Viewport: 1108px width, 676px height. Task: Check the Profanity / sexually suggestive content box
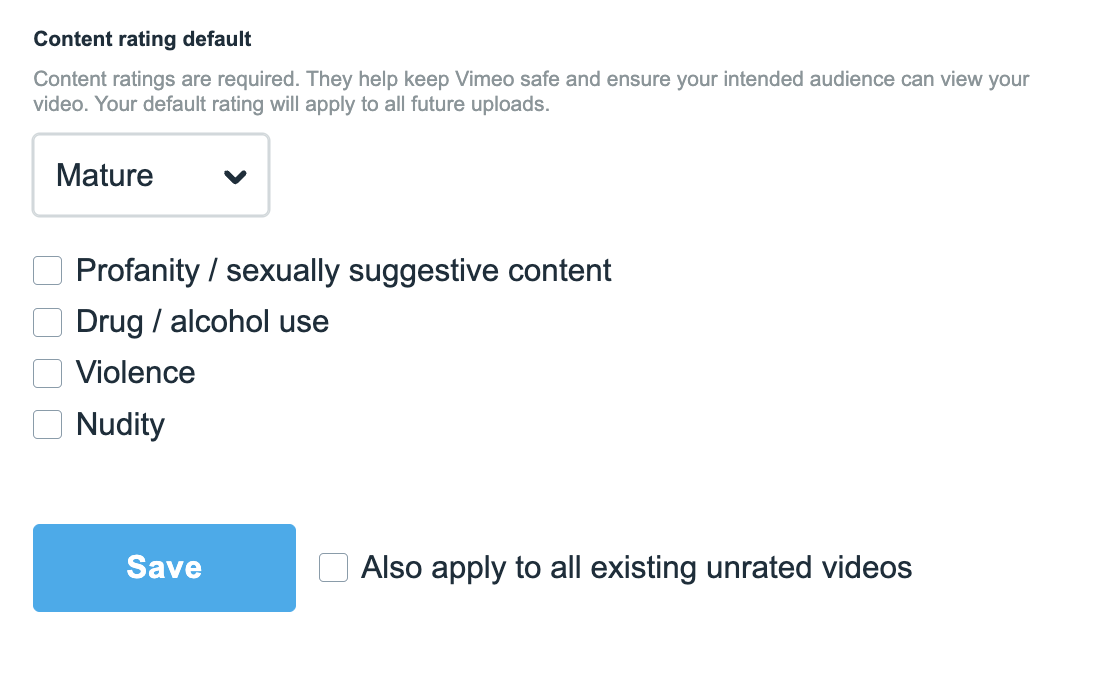point(48,271)
